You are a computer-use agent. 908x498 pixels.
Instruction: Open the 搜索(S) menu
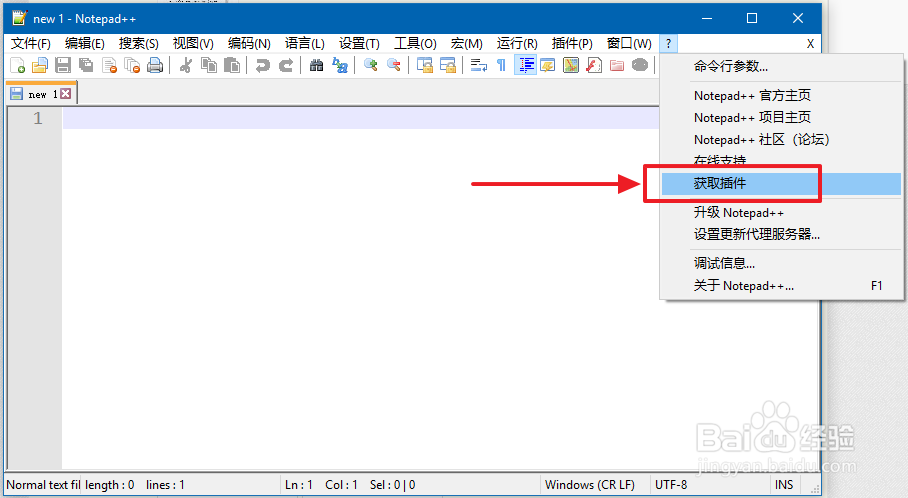(x=138, y=43)
